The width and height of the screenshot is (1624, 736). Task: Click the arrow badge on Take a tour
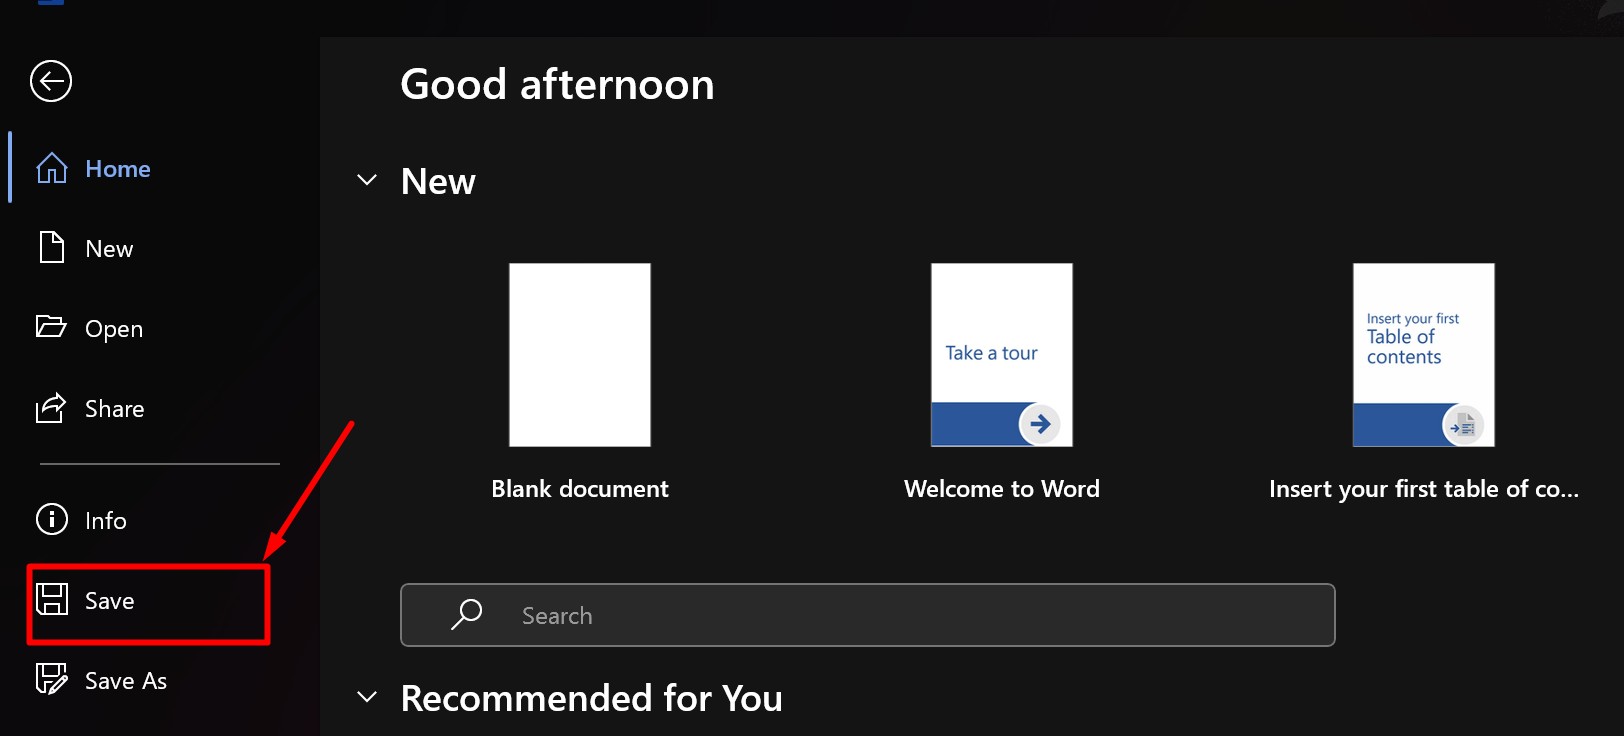1040,424
